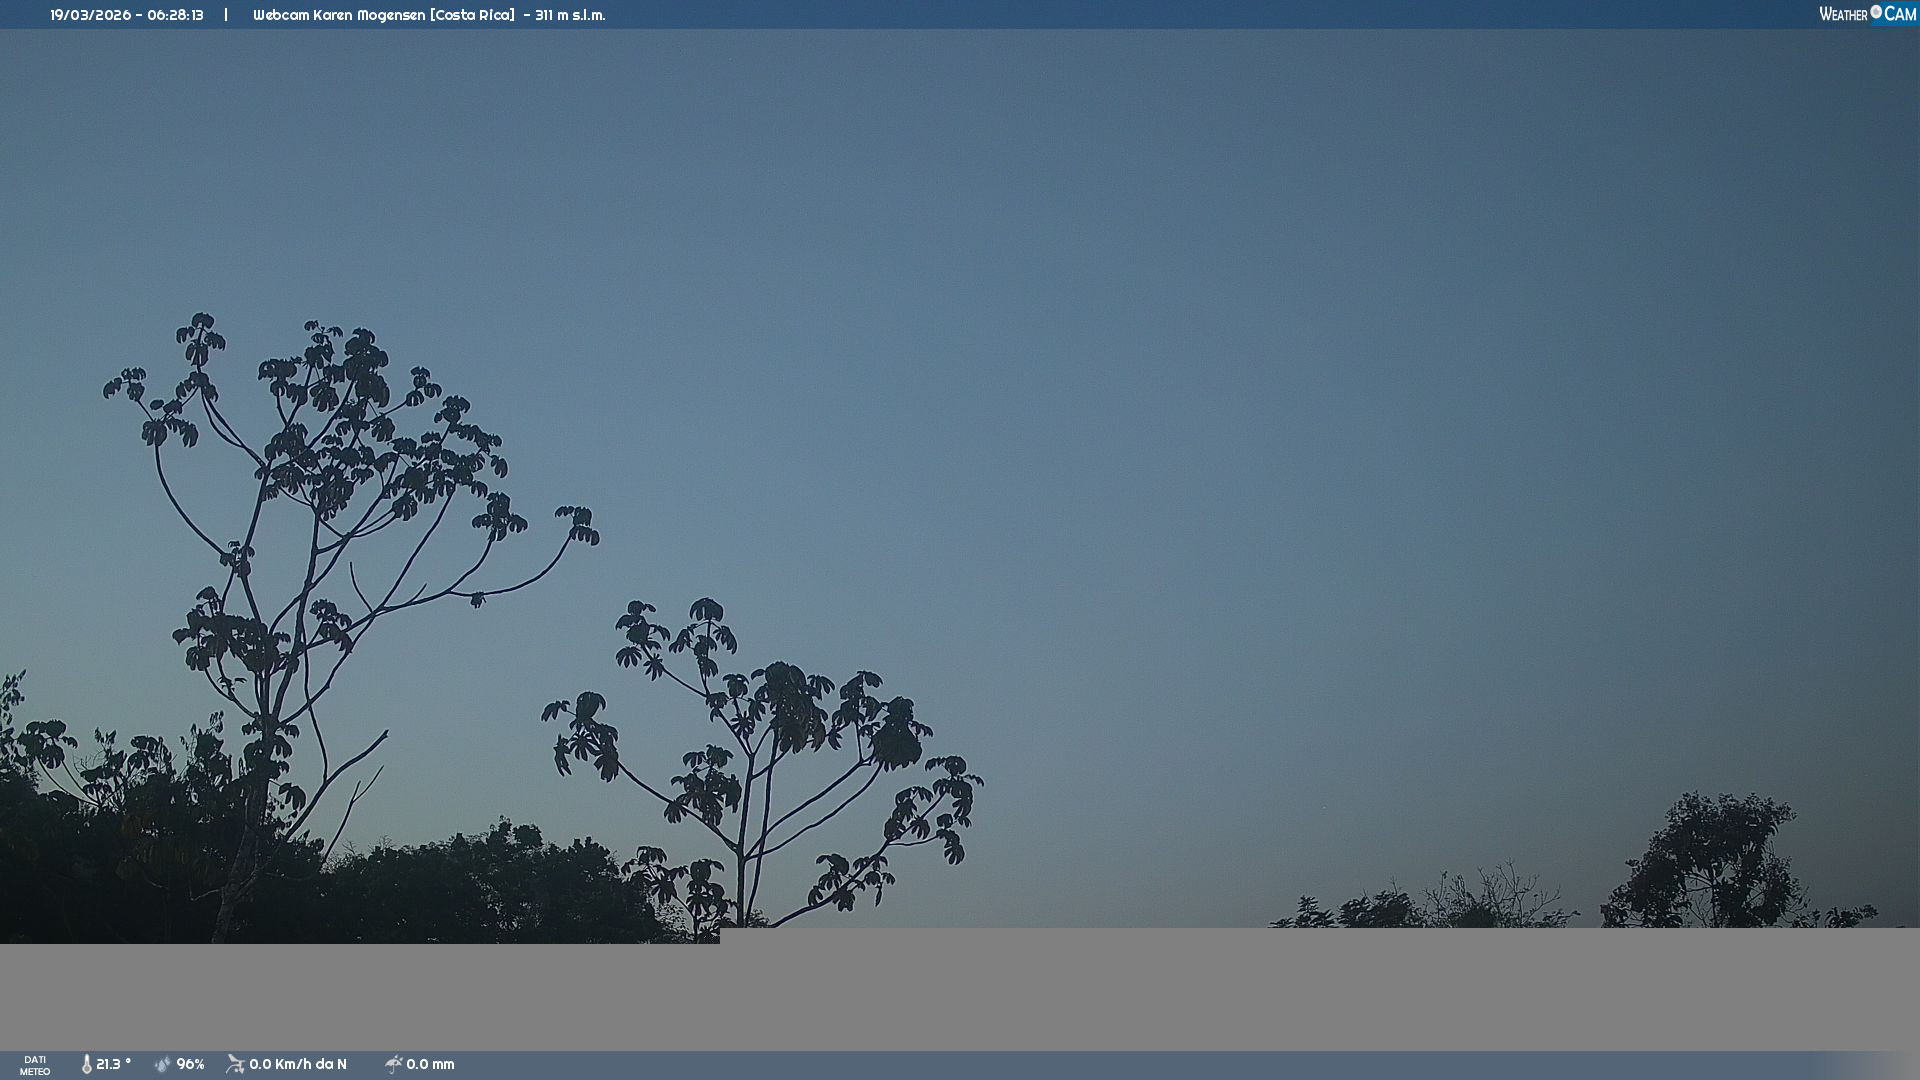Click the 19/03/2026 date text
Screen dimensions: 1920x1080
[91, 15]
